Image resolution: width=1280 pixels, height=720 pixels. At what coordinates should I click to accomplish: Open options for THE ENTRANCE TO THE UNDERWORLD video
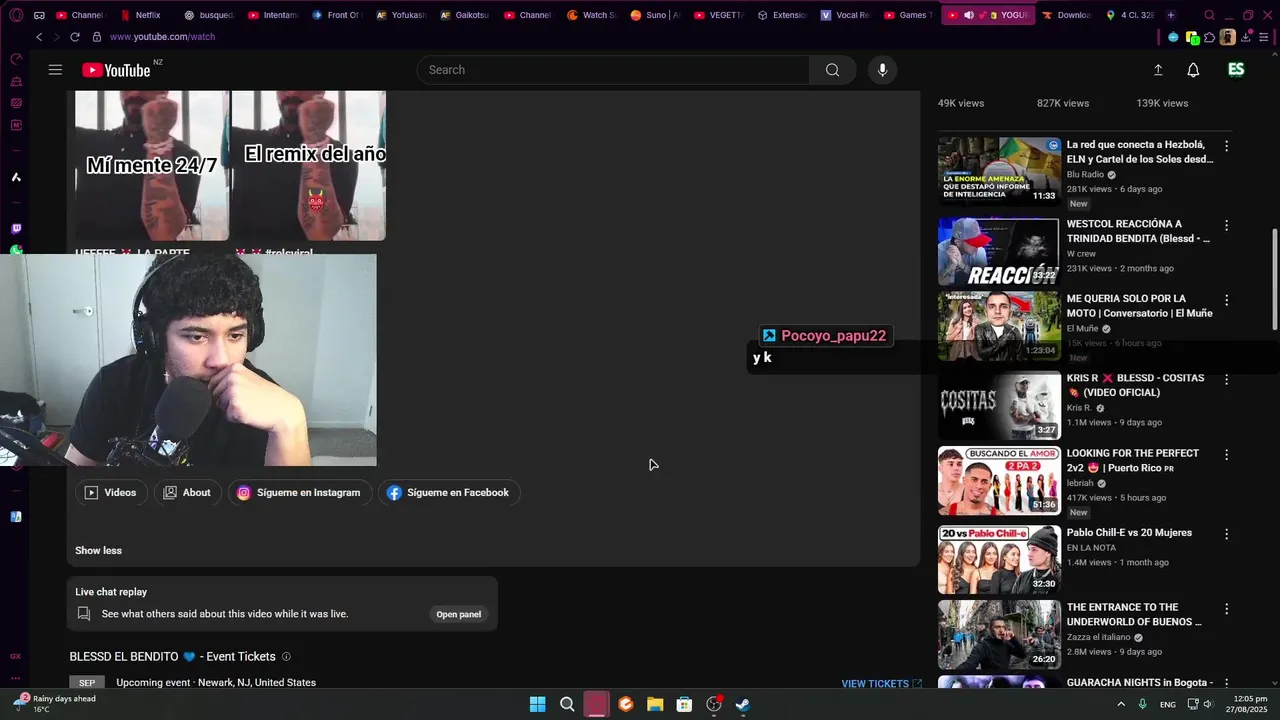[1226, 609]
